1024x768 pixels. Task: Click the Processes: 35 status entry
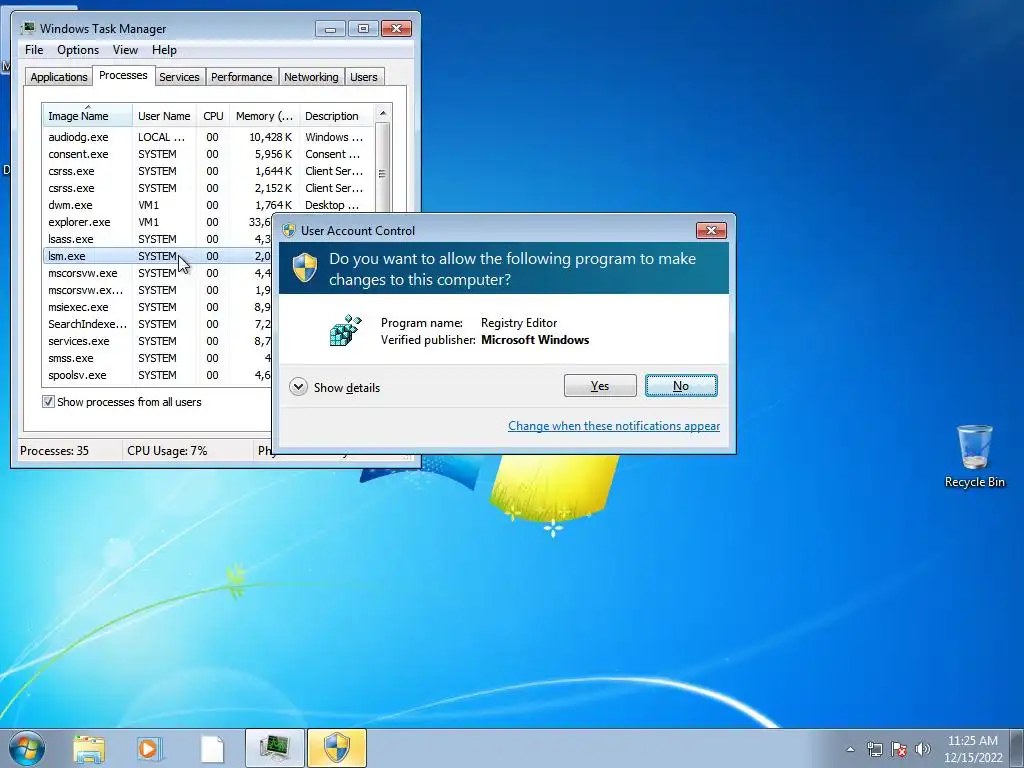[54, 451]
